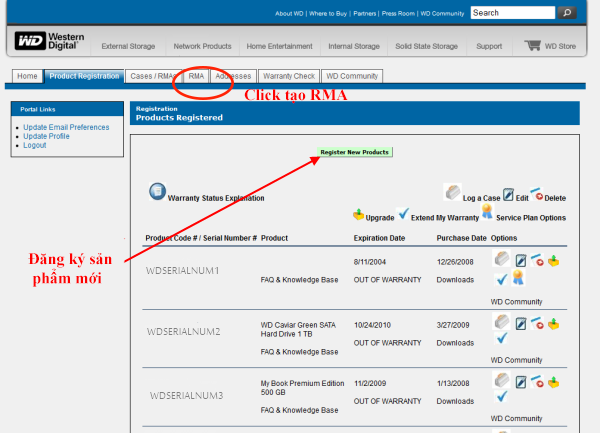This screenshot has height=433, width=600.
Task: Open WD Community link for WDSERIALNUM3
Action: click(517, 418)
